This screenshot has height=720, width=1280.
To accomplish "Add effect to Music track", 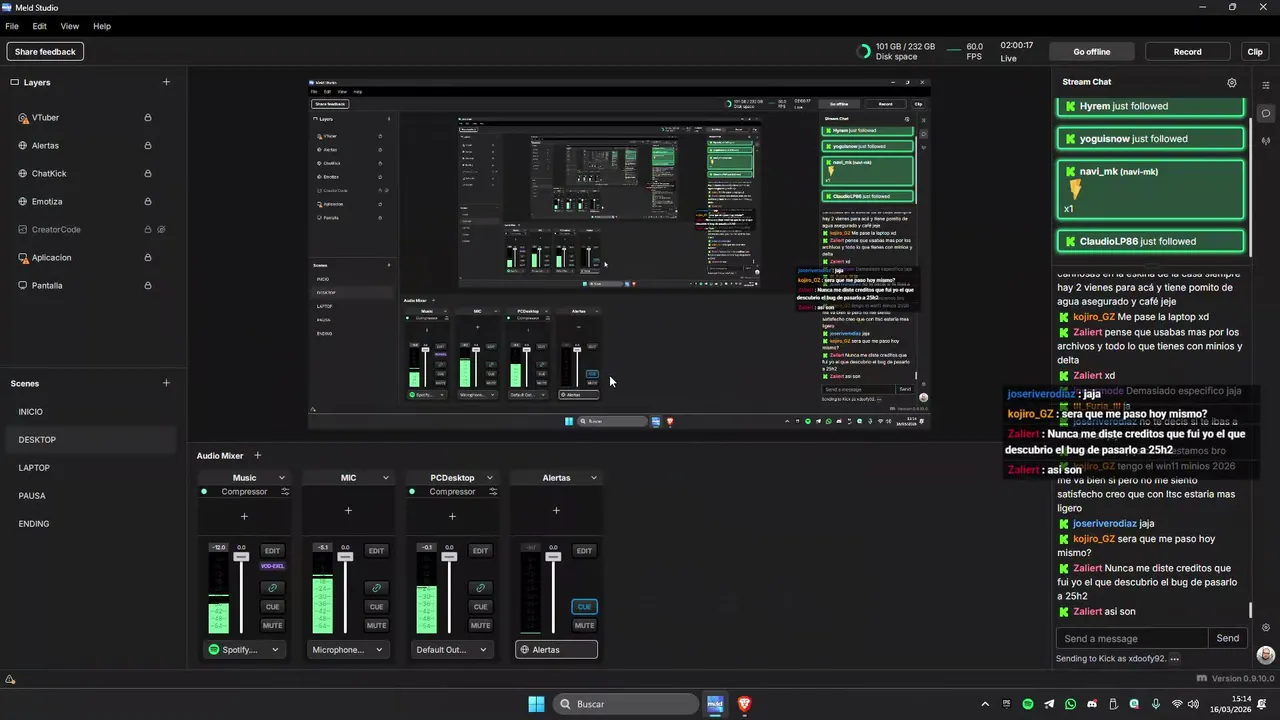I will pyautogui.click(x=244, y=517).
